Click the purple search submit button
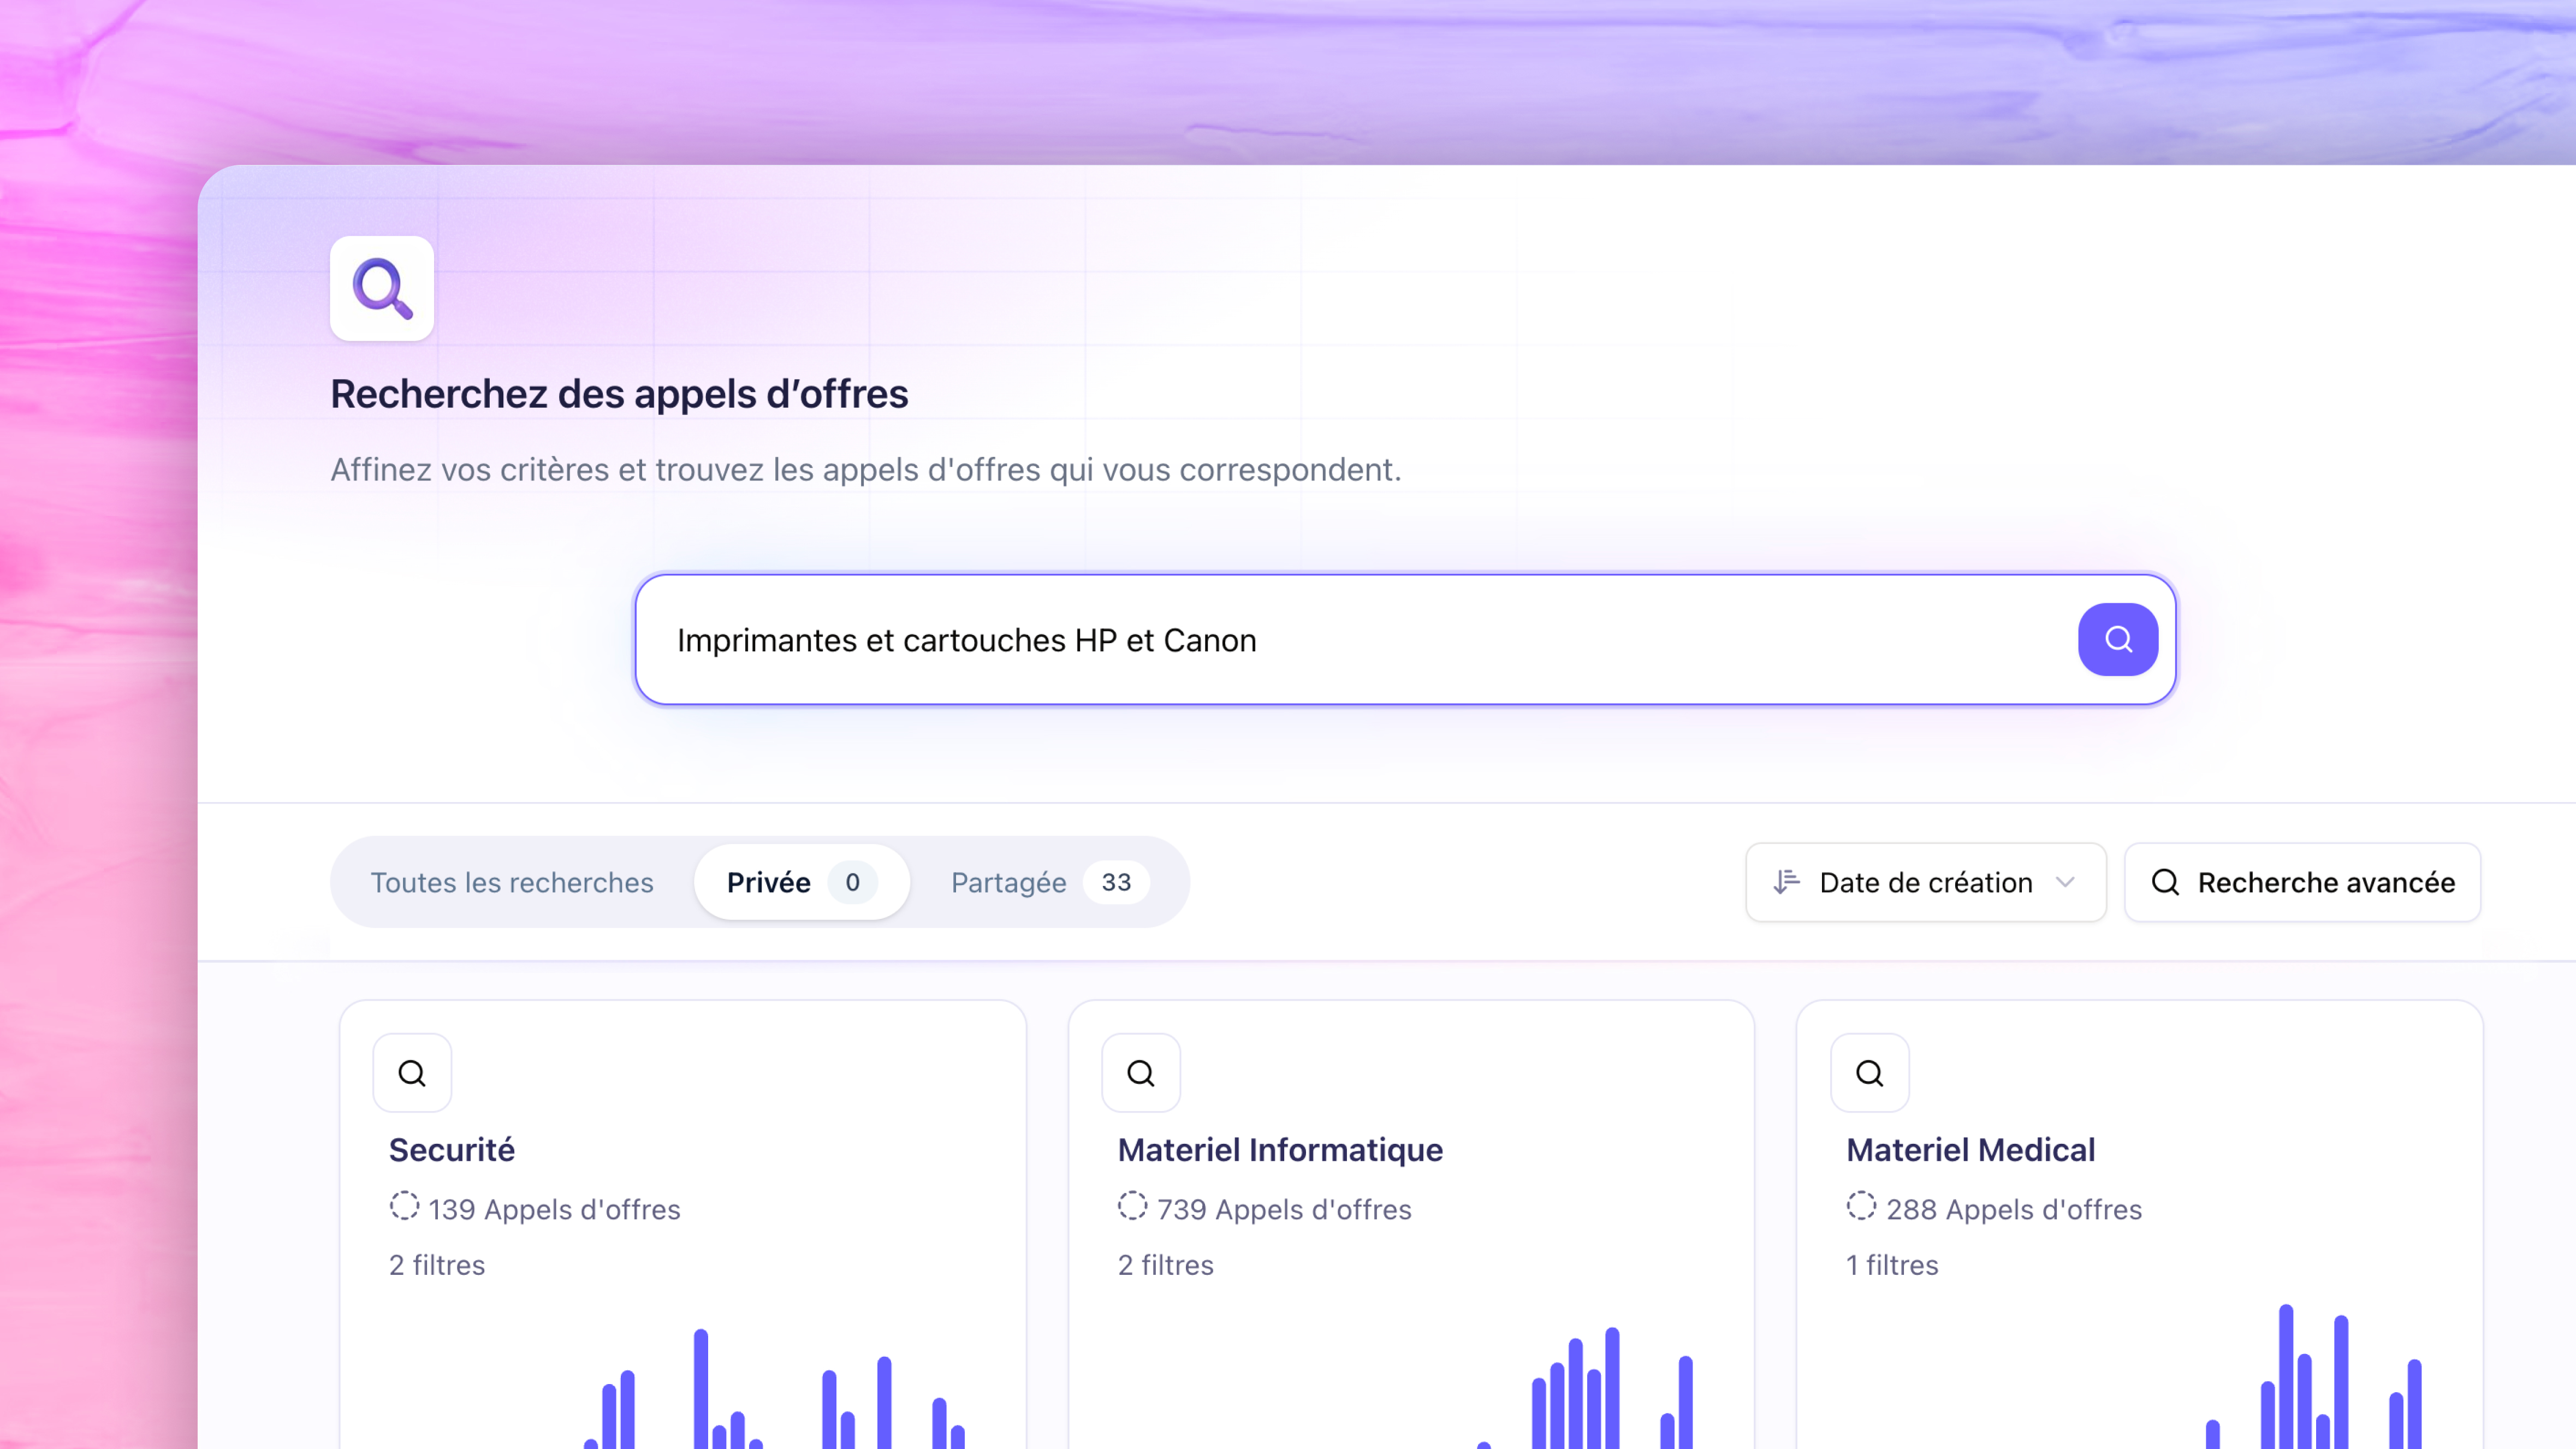Screen dimensions: 2576x1449 point(2117,639)
